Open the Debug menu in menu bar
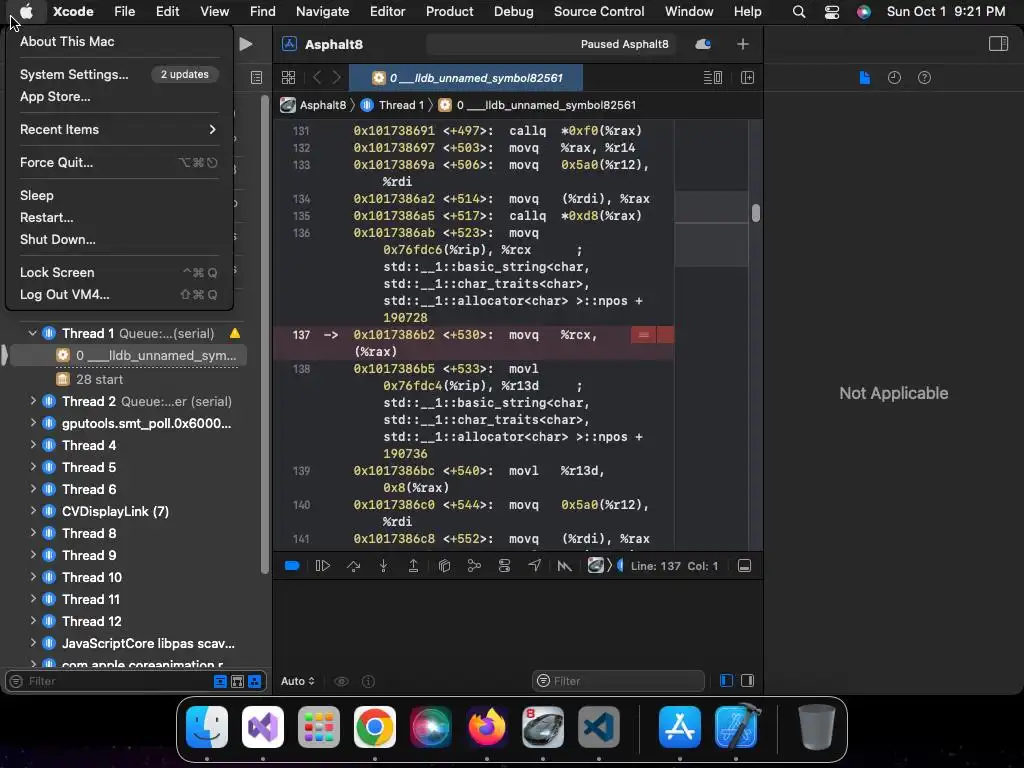This screenshot has height=768, width=1024. click(513, 11)
